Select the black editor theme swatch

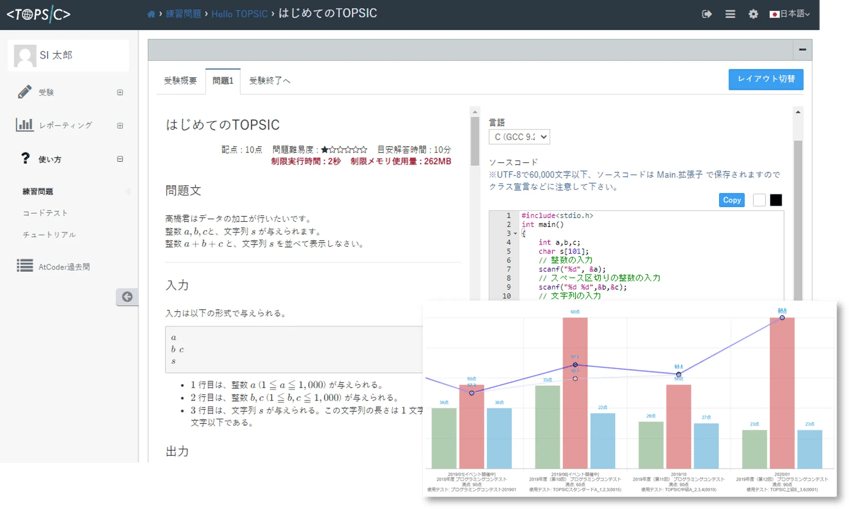click(776, 200)
